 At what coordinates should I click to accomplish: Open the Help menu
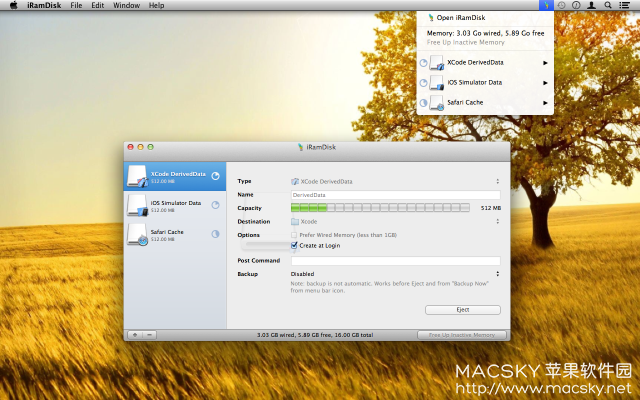[x=156, y=5]
